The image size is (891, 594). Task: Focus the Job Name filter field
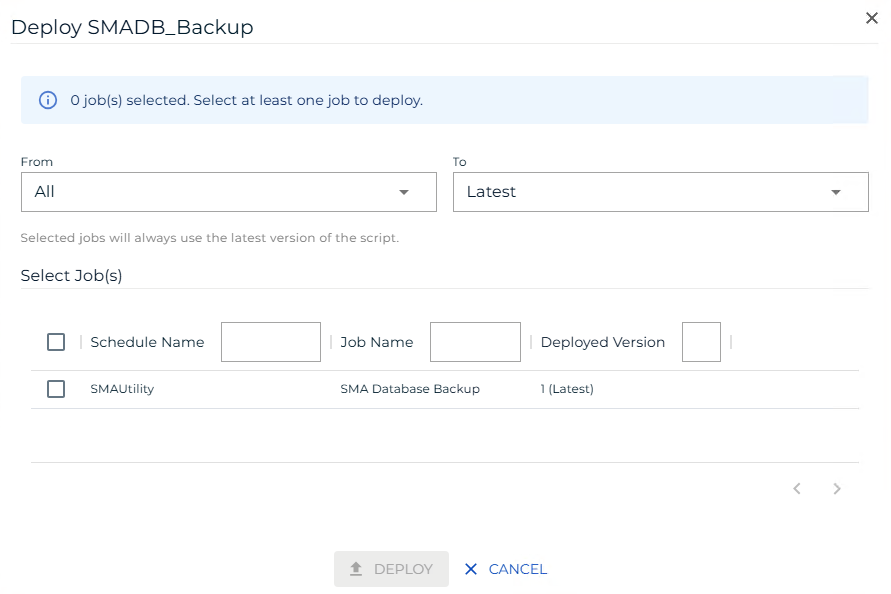[x=475, y=342]
